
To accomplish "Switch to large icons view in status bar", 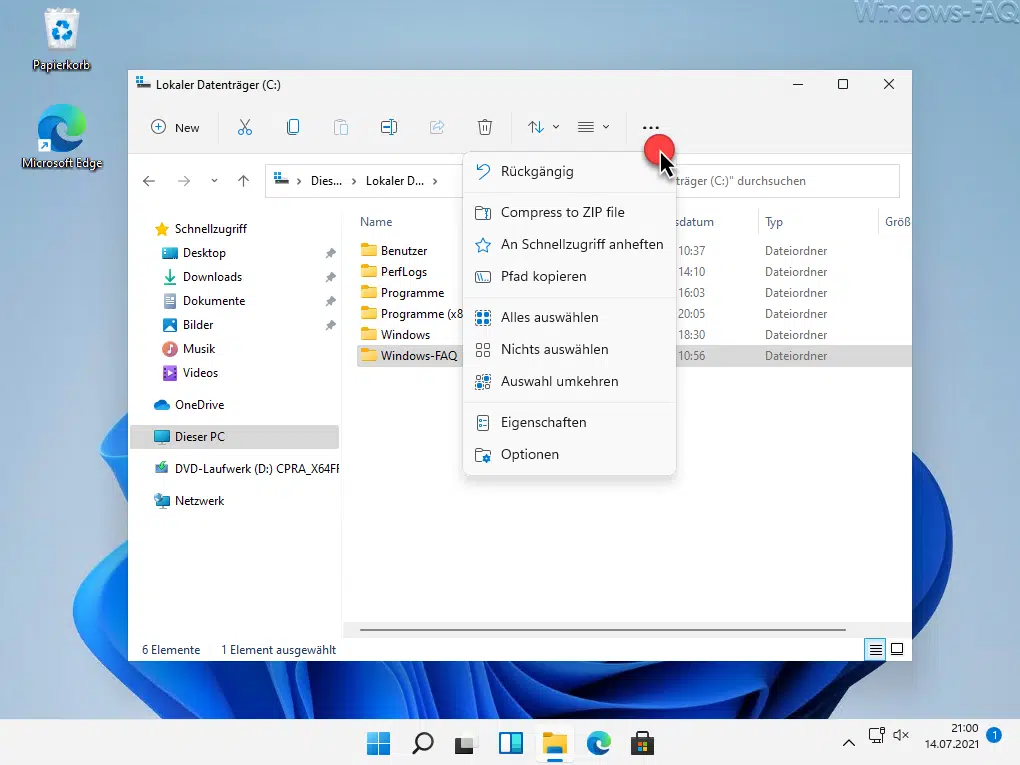I will tap(897, 649).
